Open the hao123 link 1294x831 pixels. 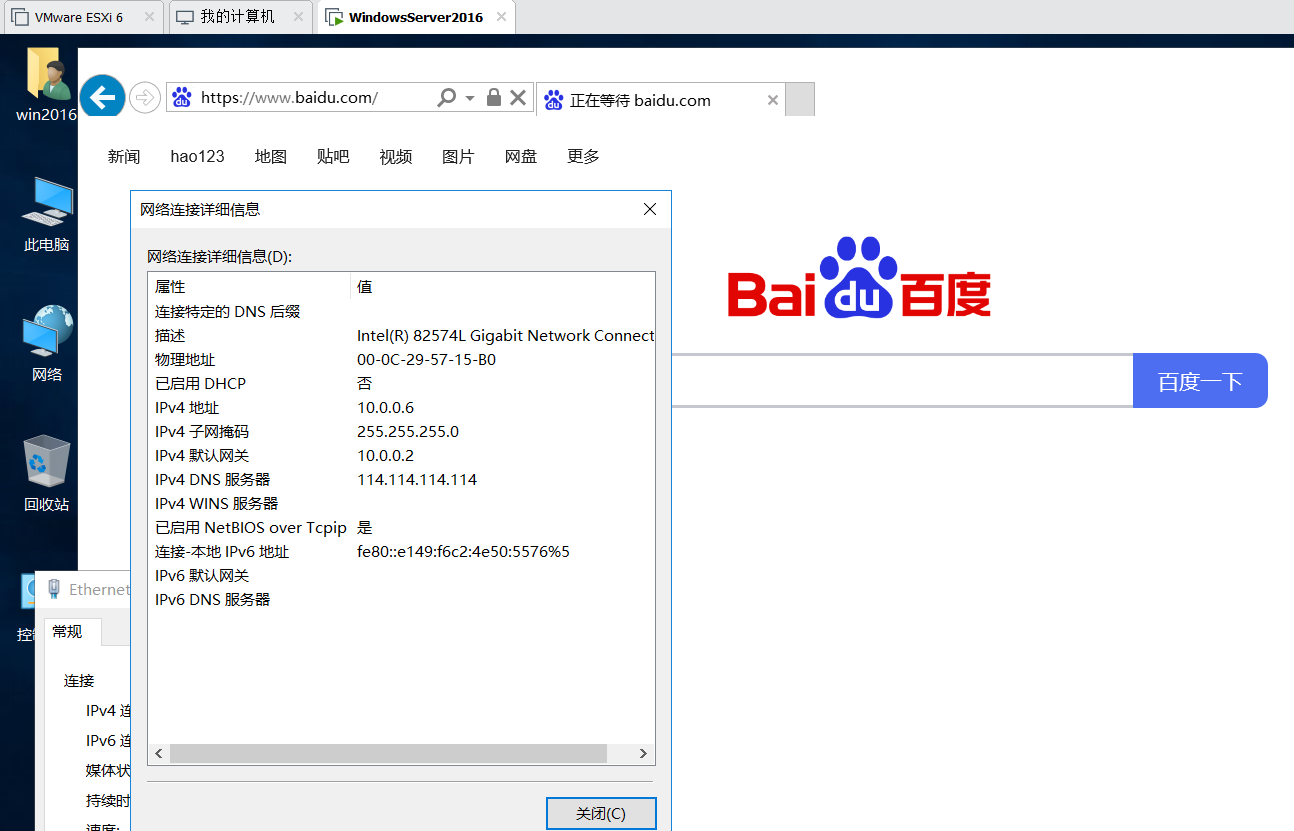[x=197, y=156]
